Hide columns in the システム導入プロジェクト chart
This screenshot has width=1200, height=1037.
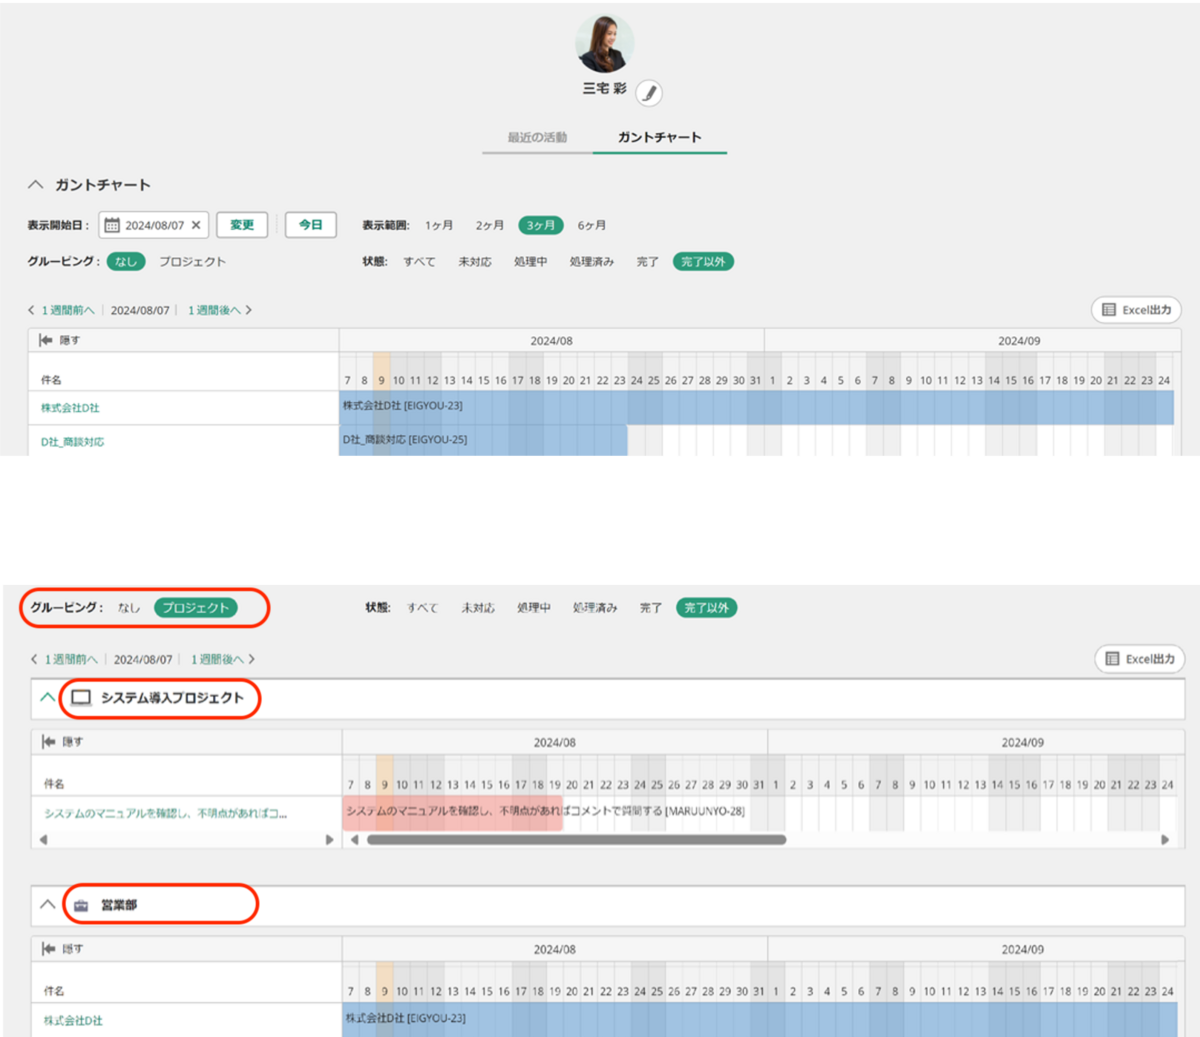coord(62,742)
